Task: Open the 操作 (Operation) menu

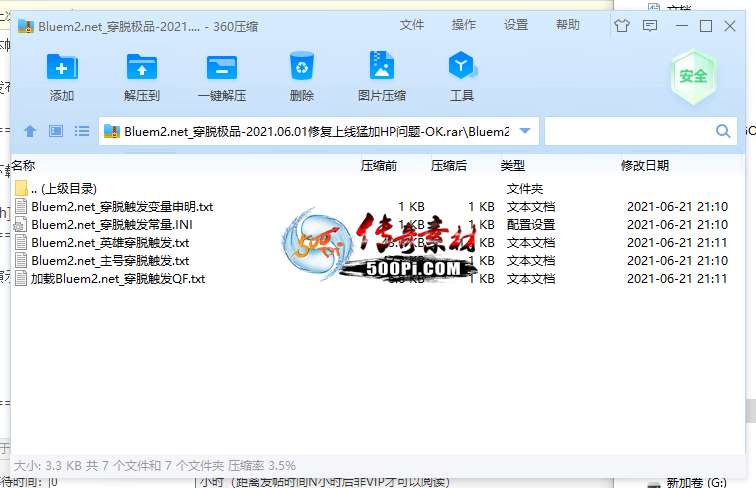Action: (464, 25)
